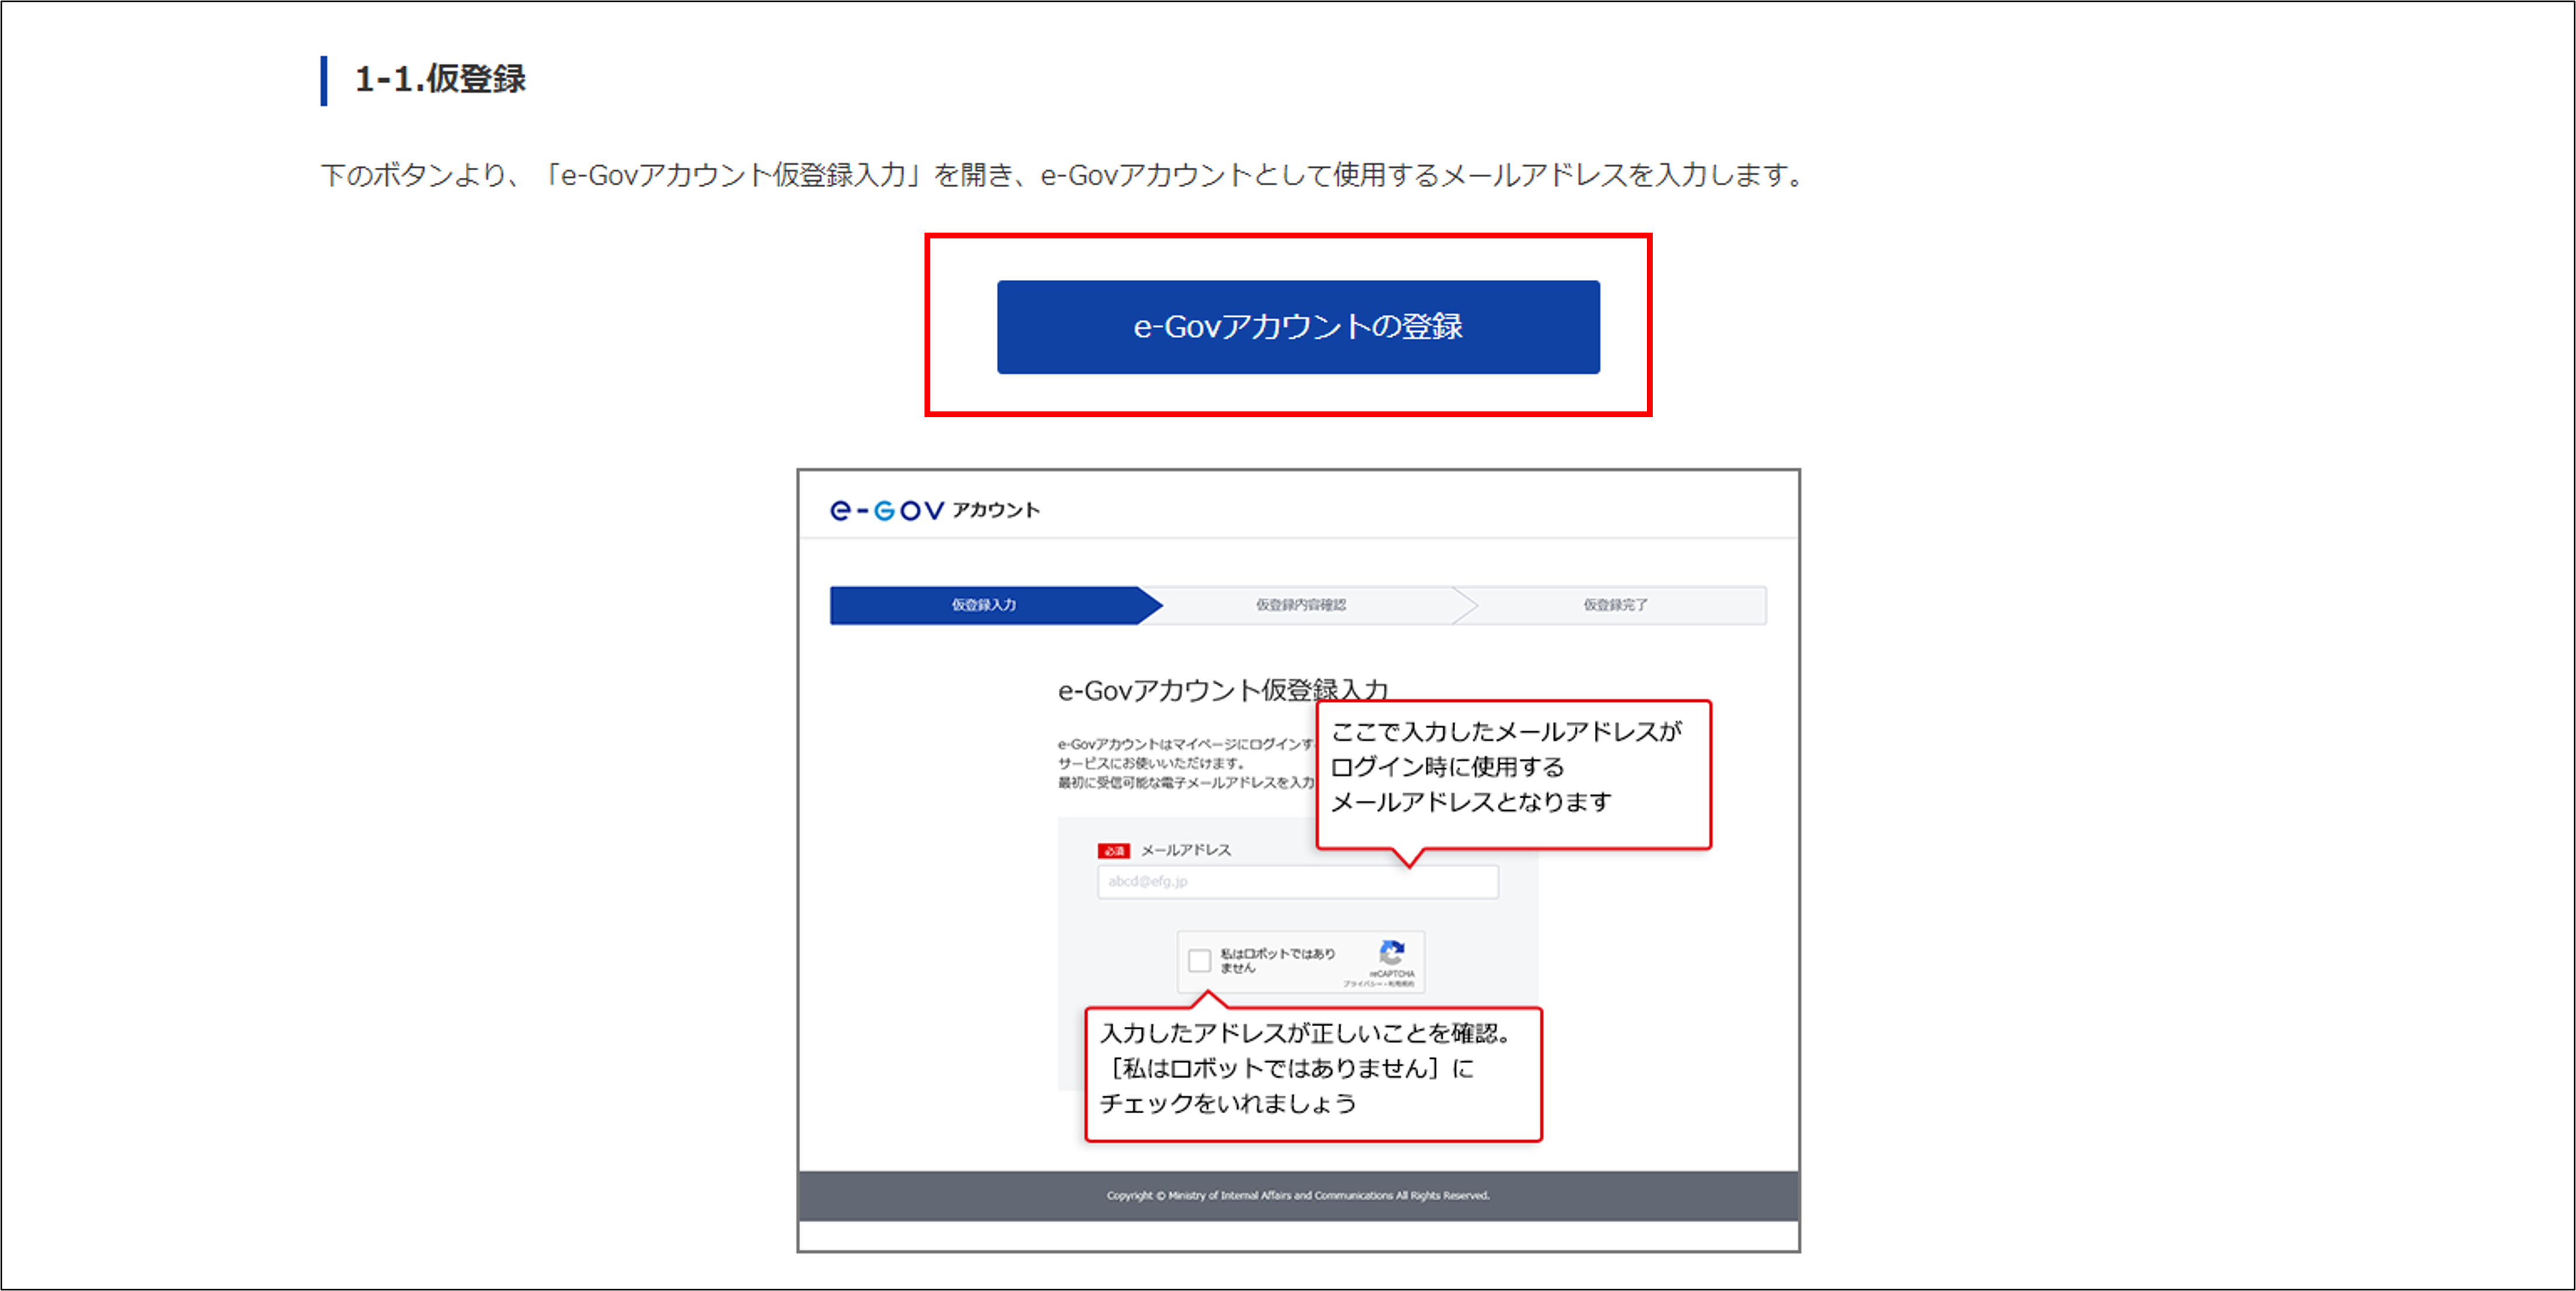This screenshot has height=1291, width=2576.
Task: Click the e-GOV アカウント logo
Action: tap(935, 510)
